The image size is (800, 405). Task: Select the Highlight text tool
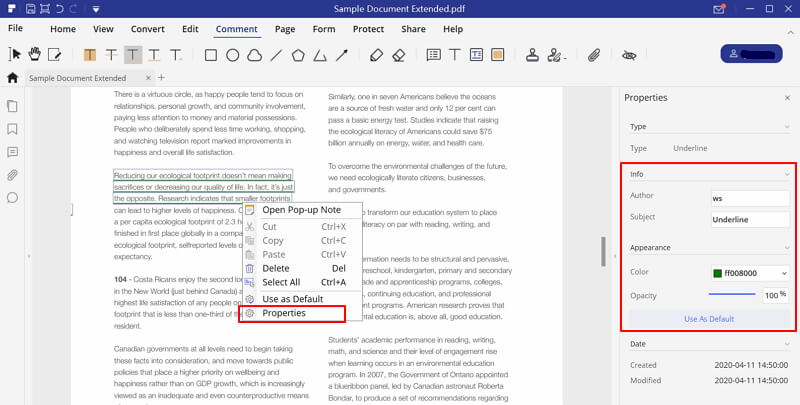(90, 55)
